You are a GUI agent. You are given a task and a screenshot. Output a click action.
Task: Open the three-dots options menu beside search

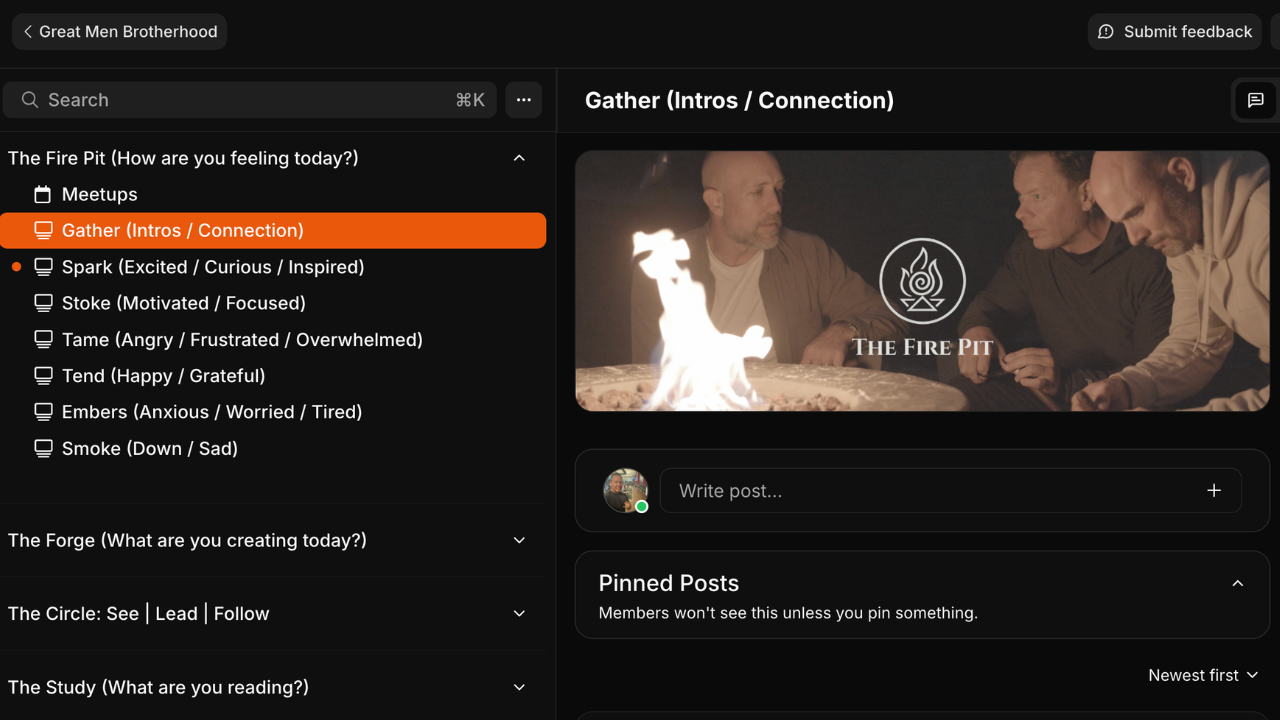523,100
